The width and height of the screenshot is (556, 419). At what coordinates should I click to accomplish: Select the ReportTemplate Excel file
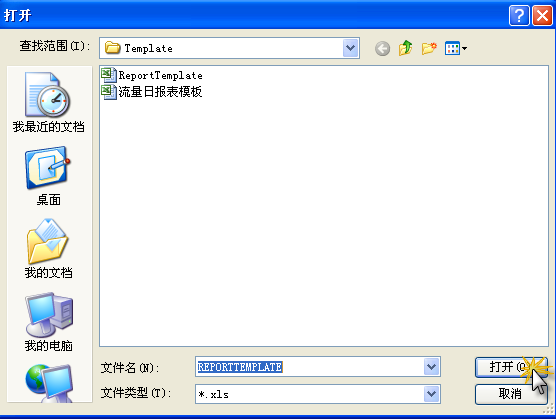(x=152, y=75)
